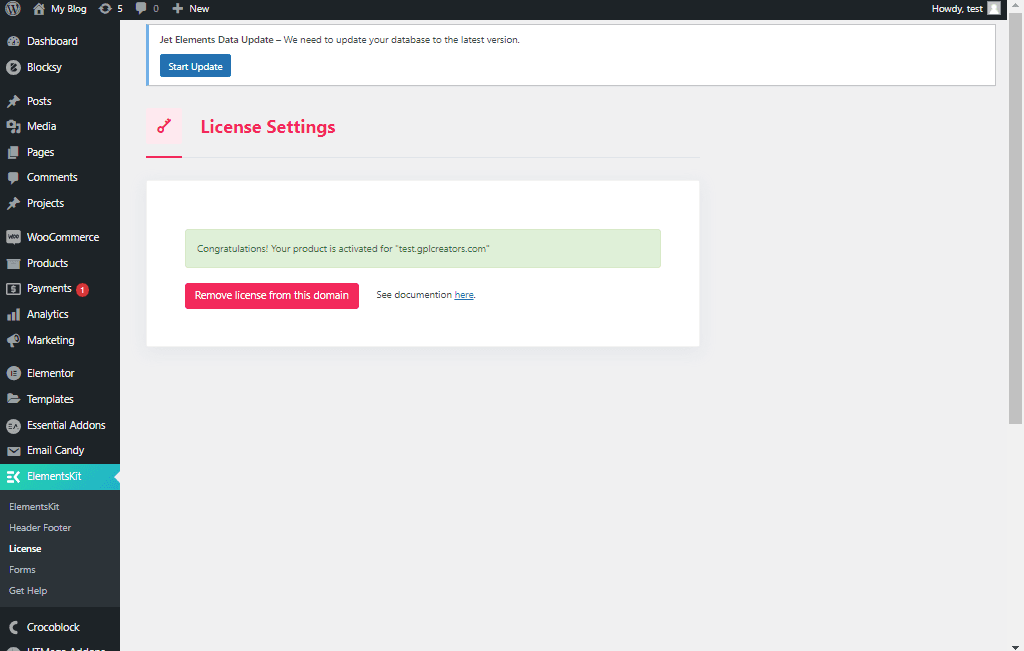This screenshot has width=1024, height=651.
Task: Click the Posts pushpin icon
Action: (13, 101)
